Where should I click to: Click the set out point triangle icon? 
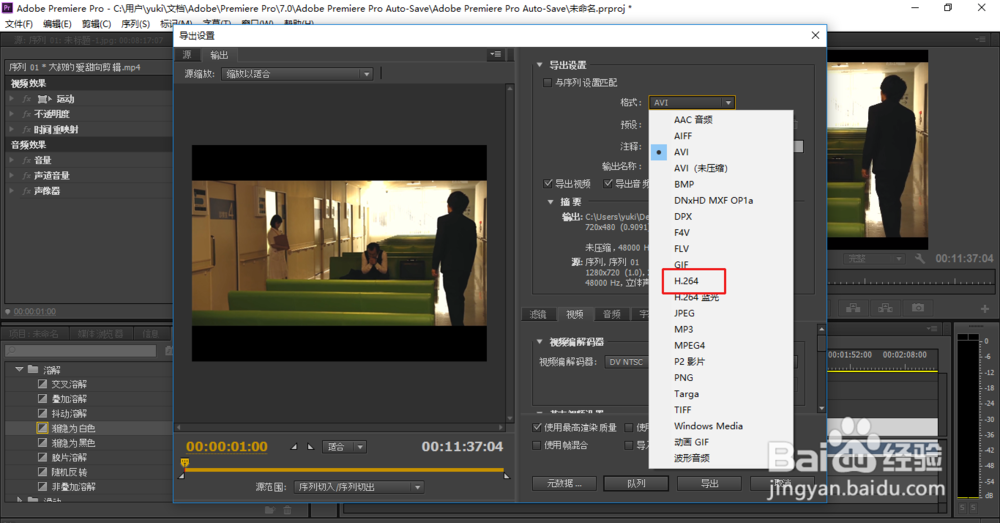coord(311,446)
